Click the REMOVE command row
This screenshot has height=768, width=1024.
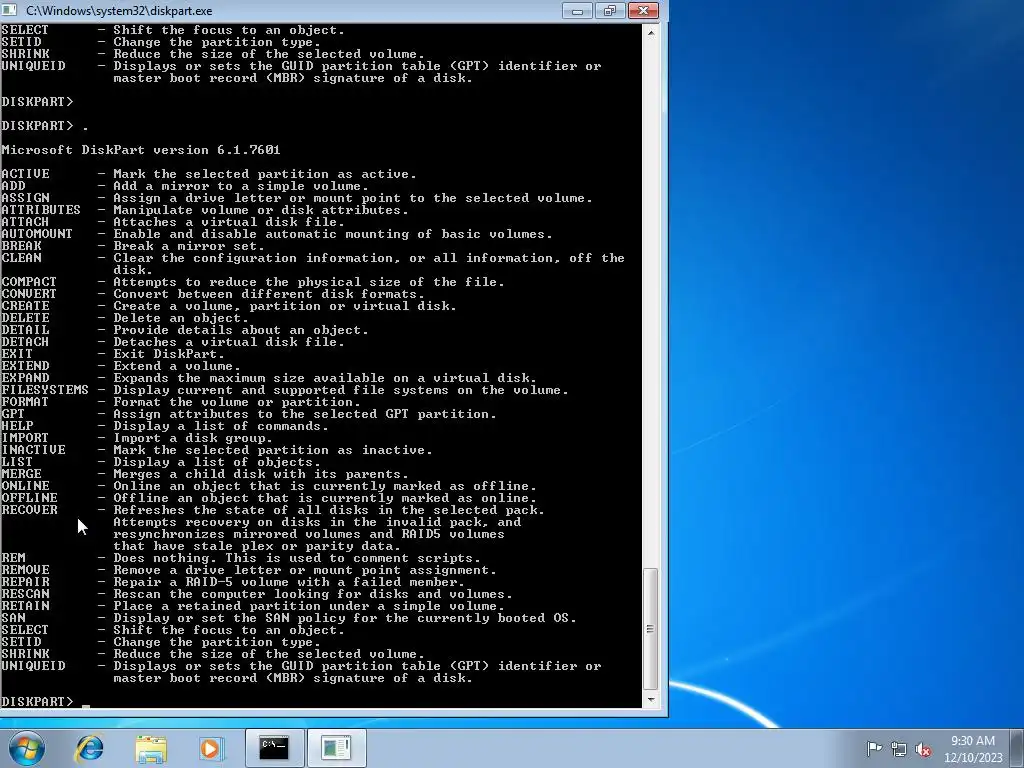point(249,570)
